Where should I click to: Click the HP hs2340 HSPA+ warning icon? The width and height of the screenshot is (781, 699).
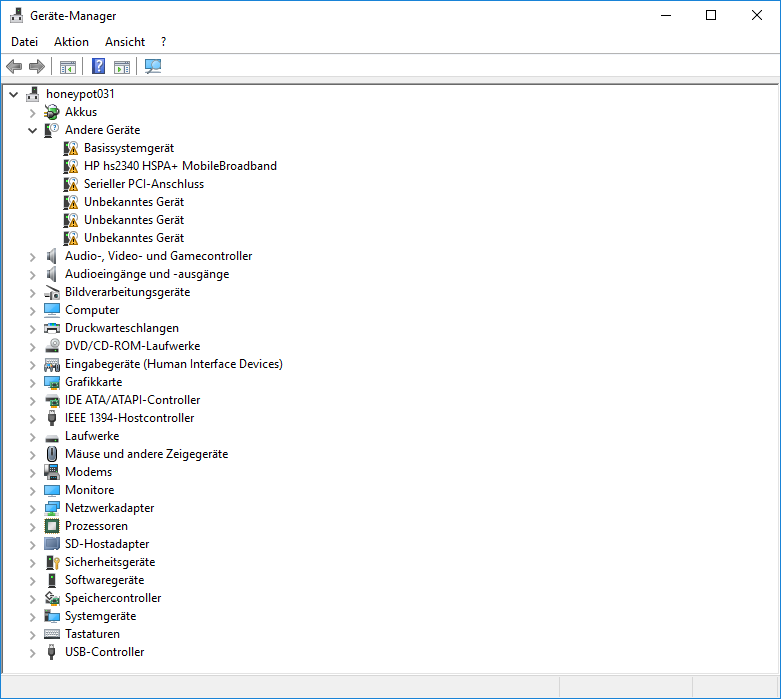point(71,166)
